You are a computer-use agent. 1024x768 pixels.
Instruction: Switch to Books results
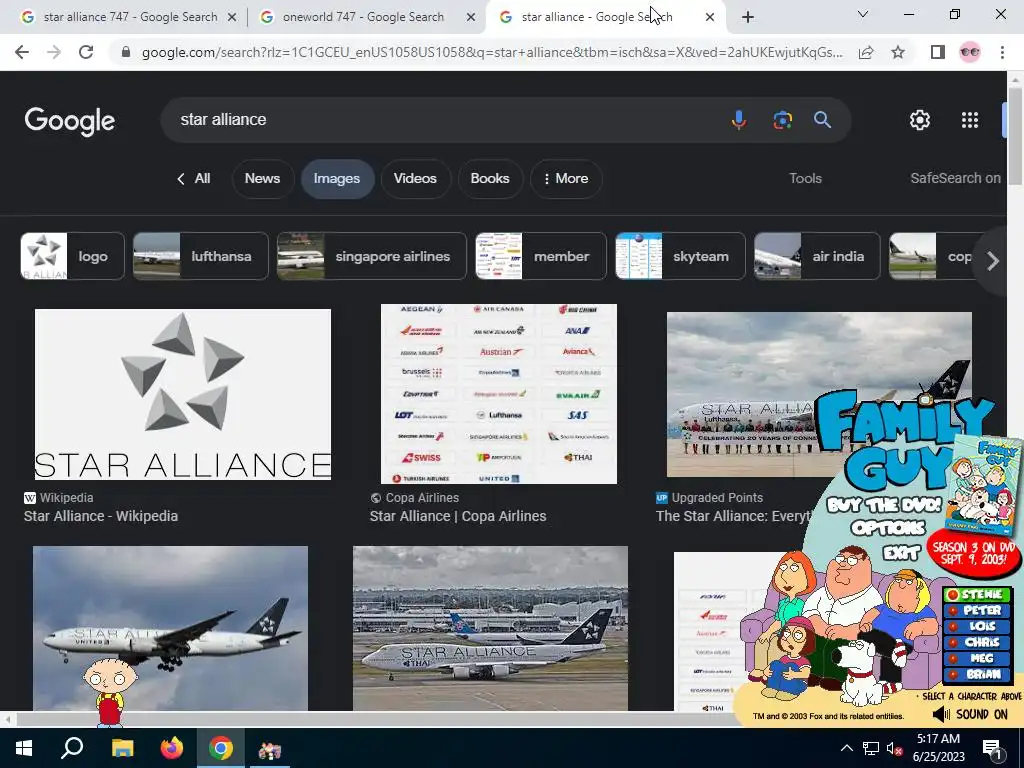490,178
